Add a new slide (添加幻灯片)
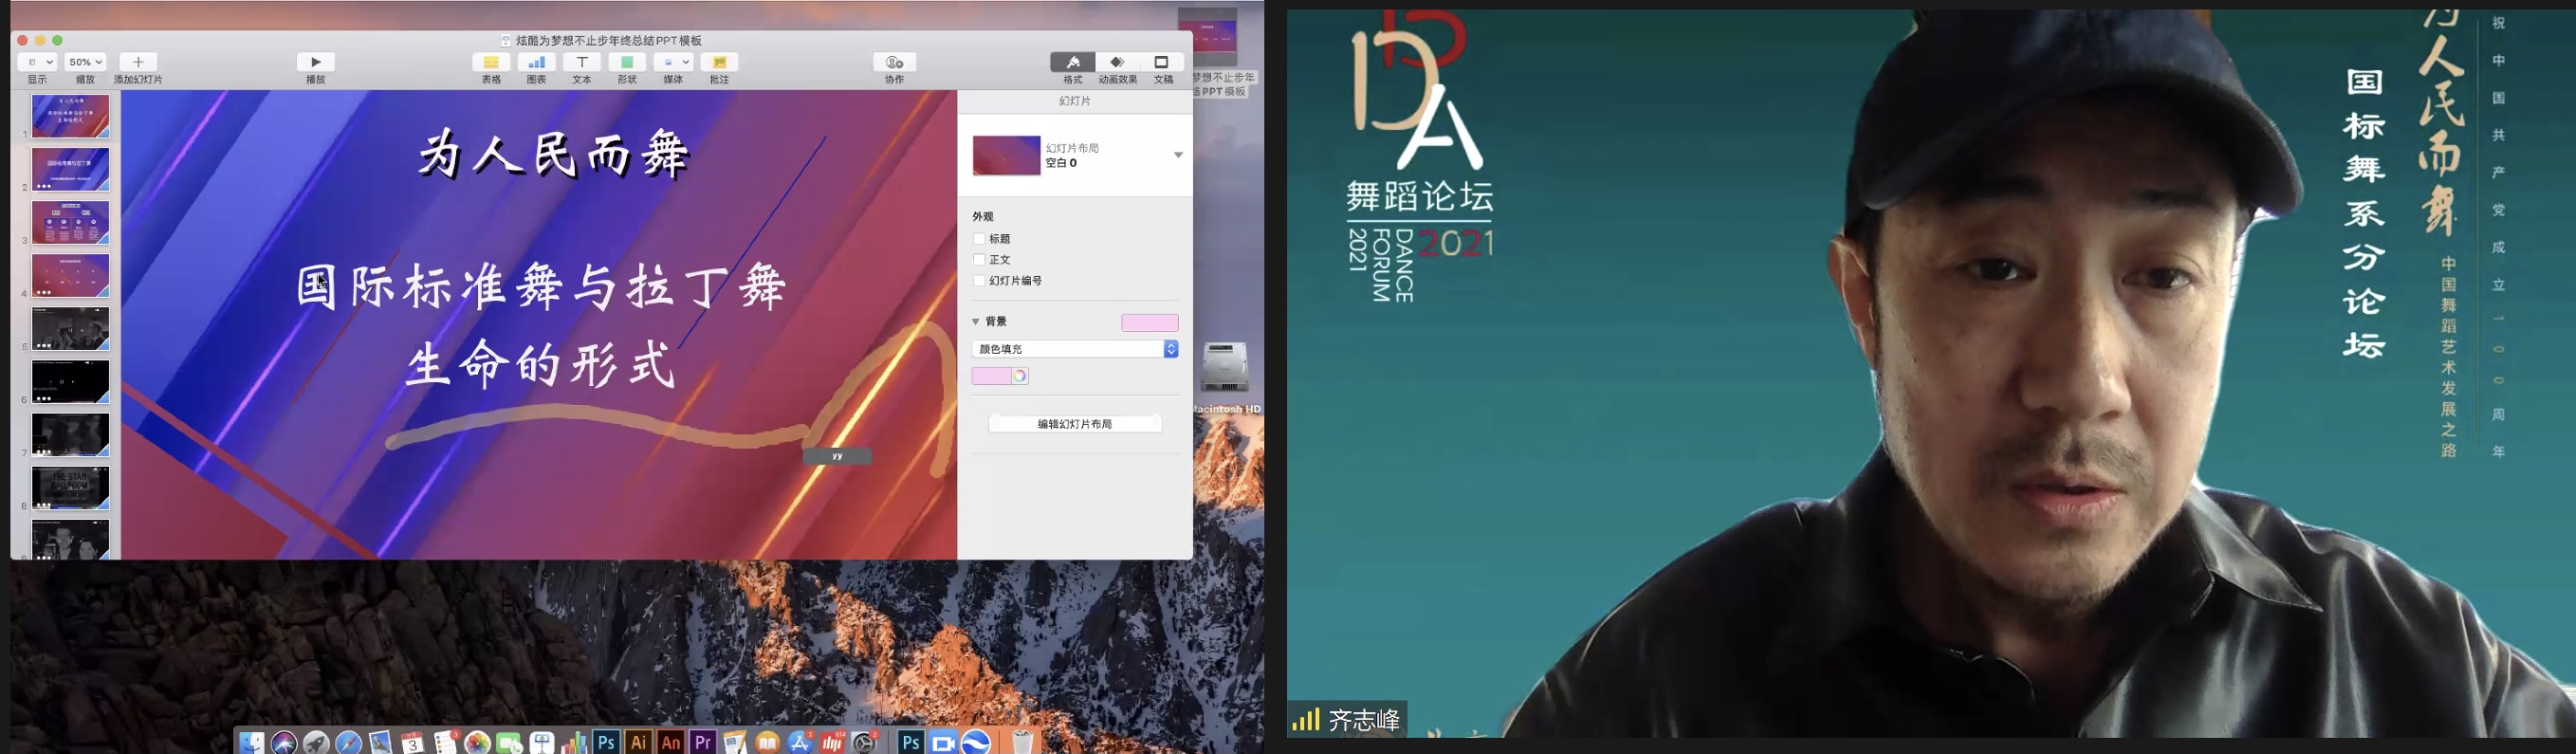The image size is (2576, 754). tap(138, 62)
